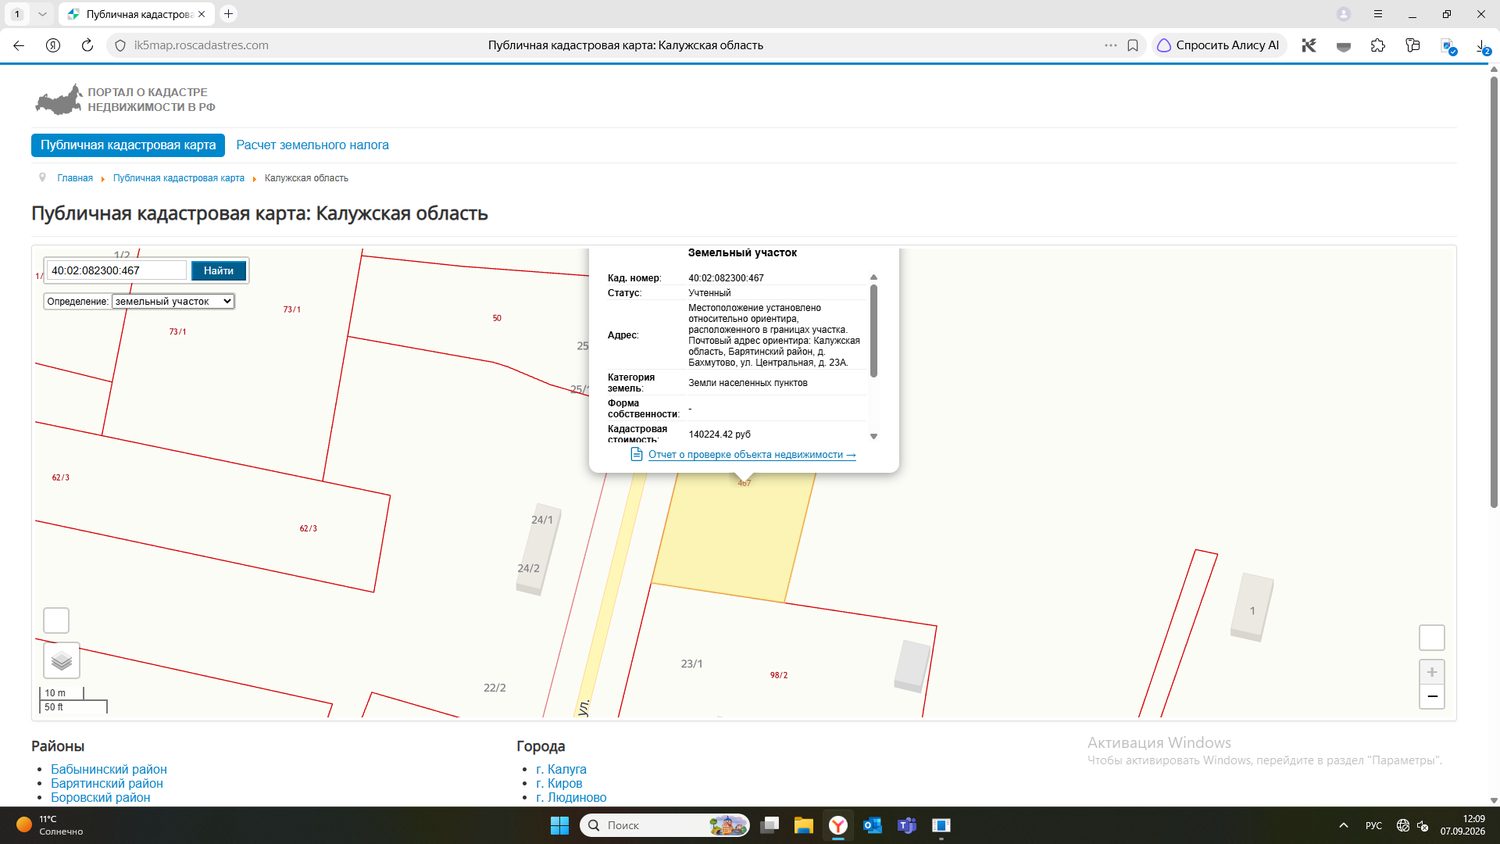
Task: Zoom in on the cadastral map
Action: (1432, 672)
